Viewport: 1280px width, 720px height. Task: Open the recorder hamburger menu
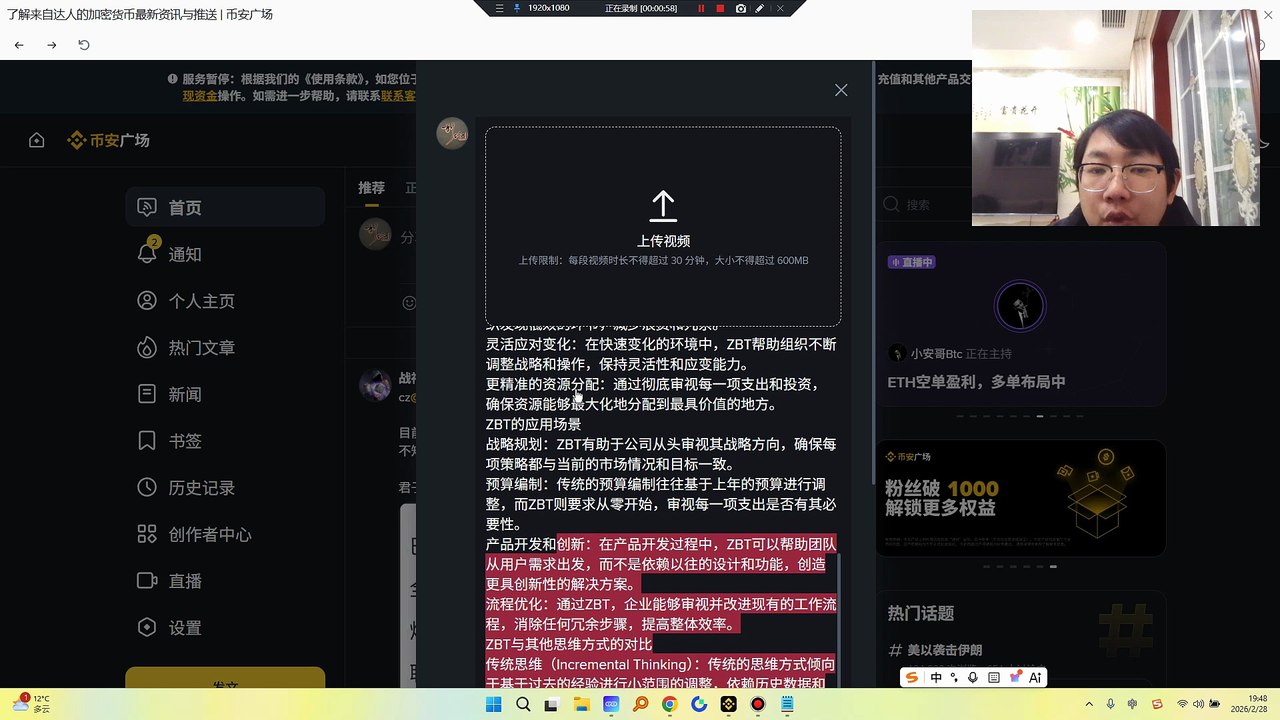[500, 8]
